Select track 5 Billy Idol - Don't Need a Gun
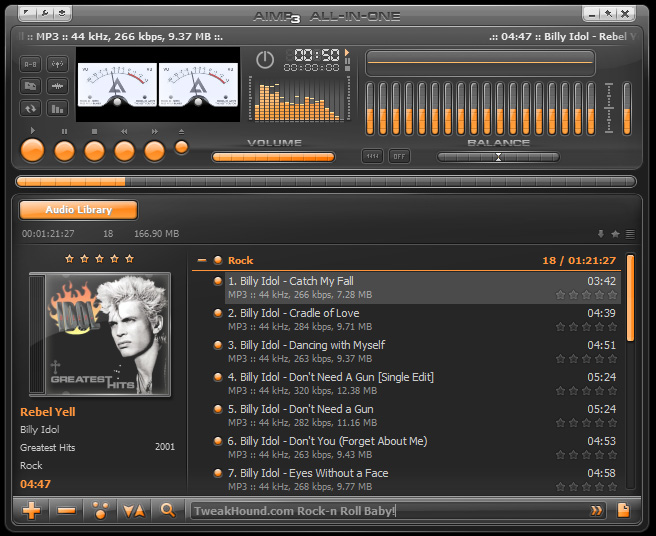656x536 pixels. [423, 415]
